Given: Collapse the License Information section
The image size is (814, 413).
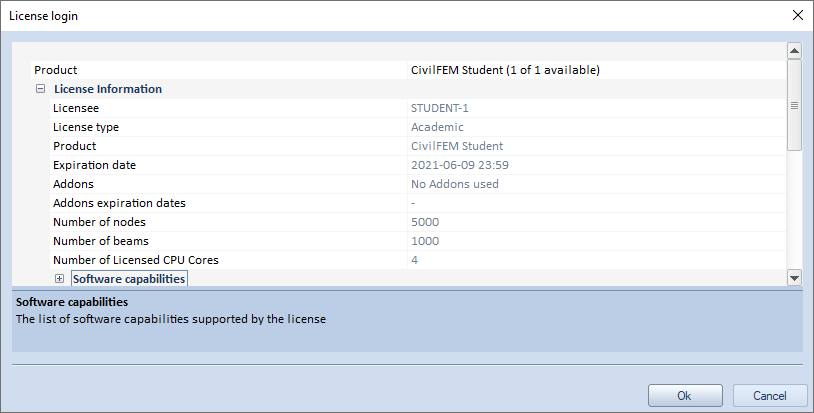Looking at the screenshot, I should 41,89.
